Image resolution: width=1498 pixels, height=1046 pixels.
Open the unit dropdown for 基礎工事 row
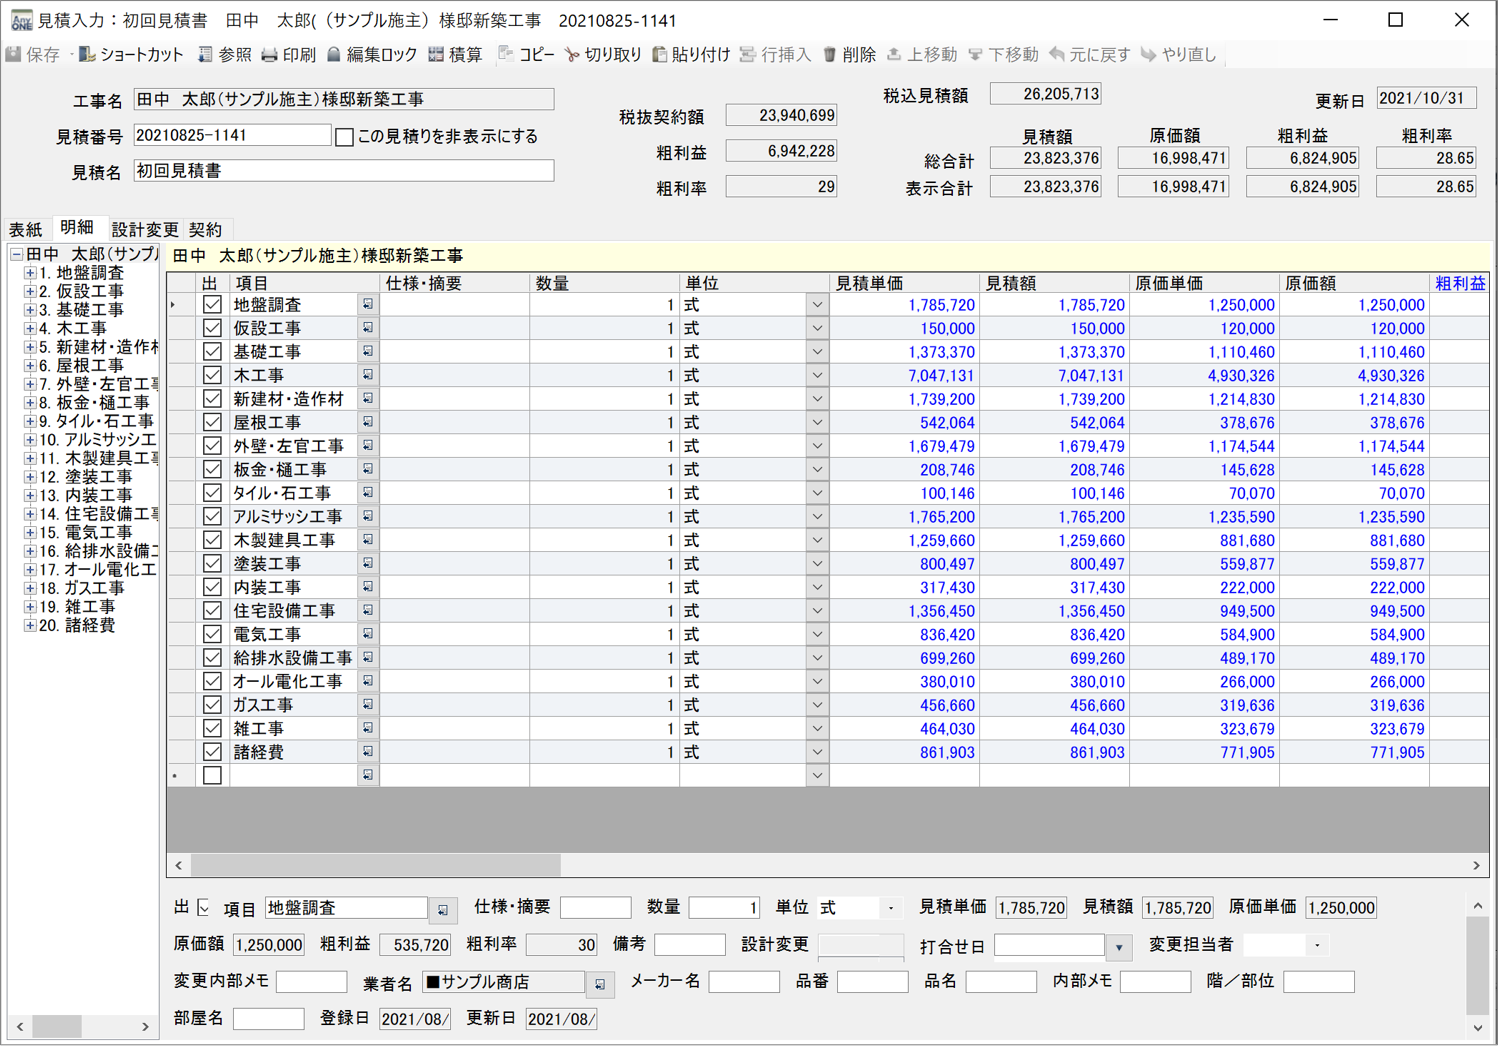(817, 352)
